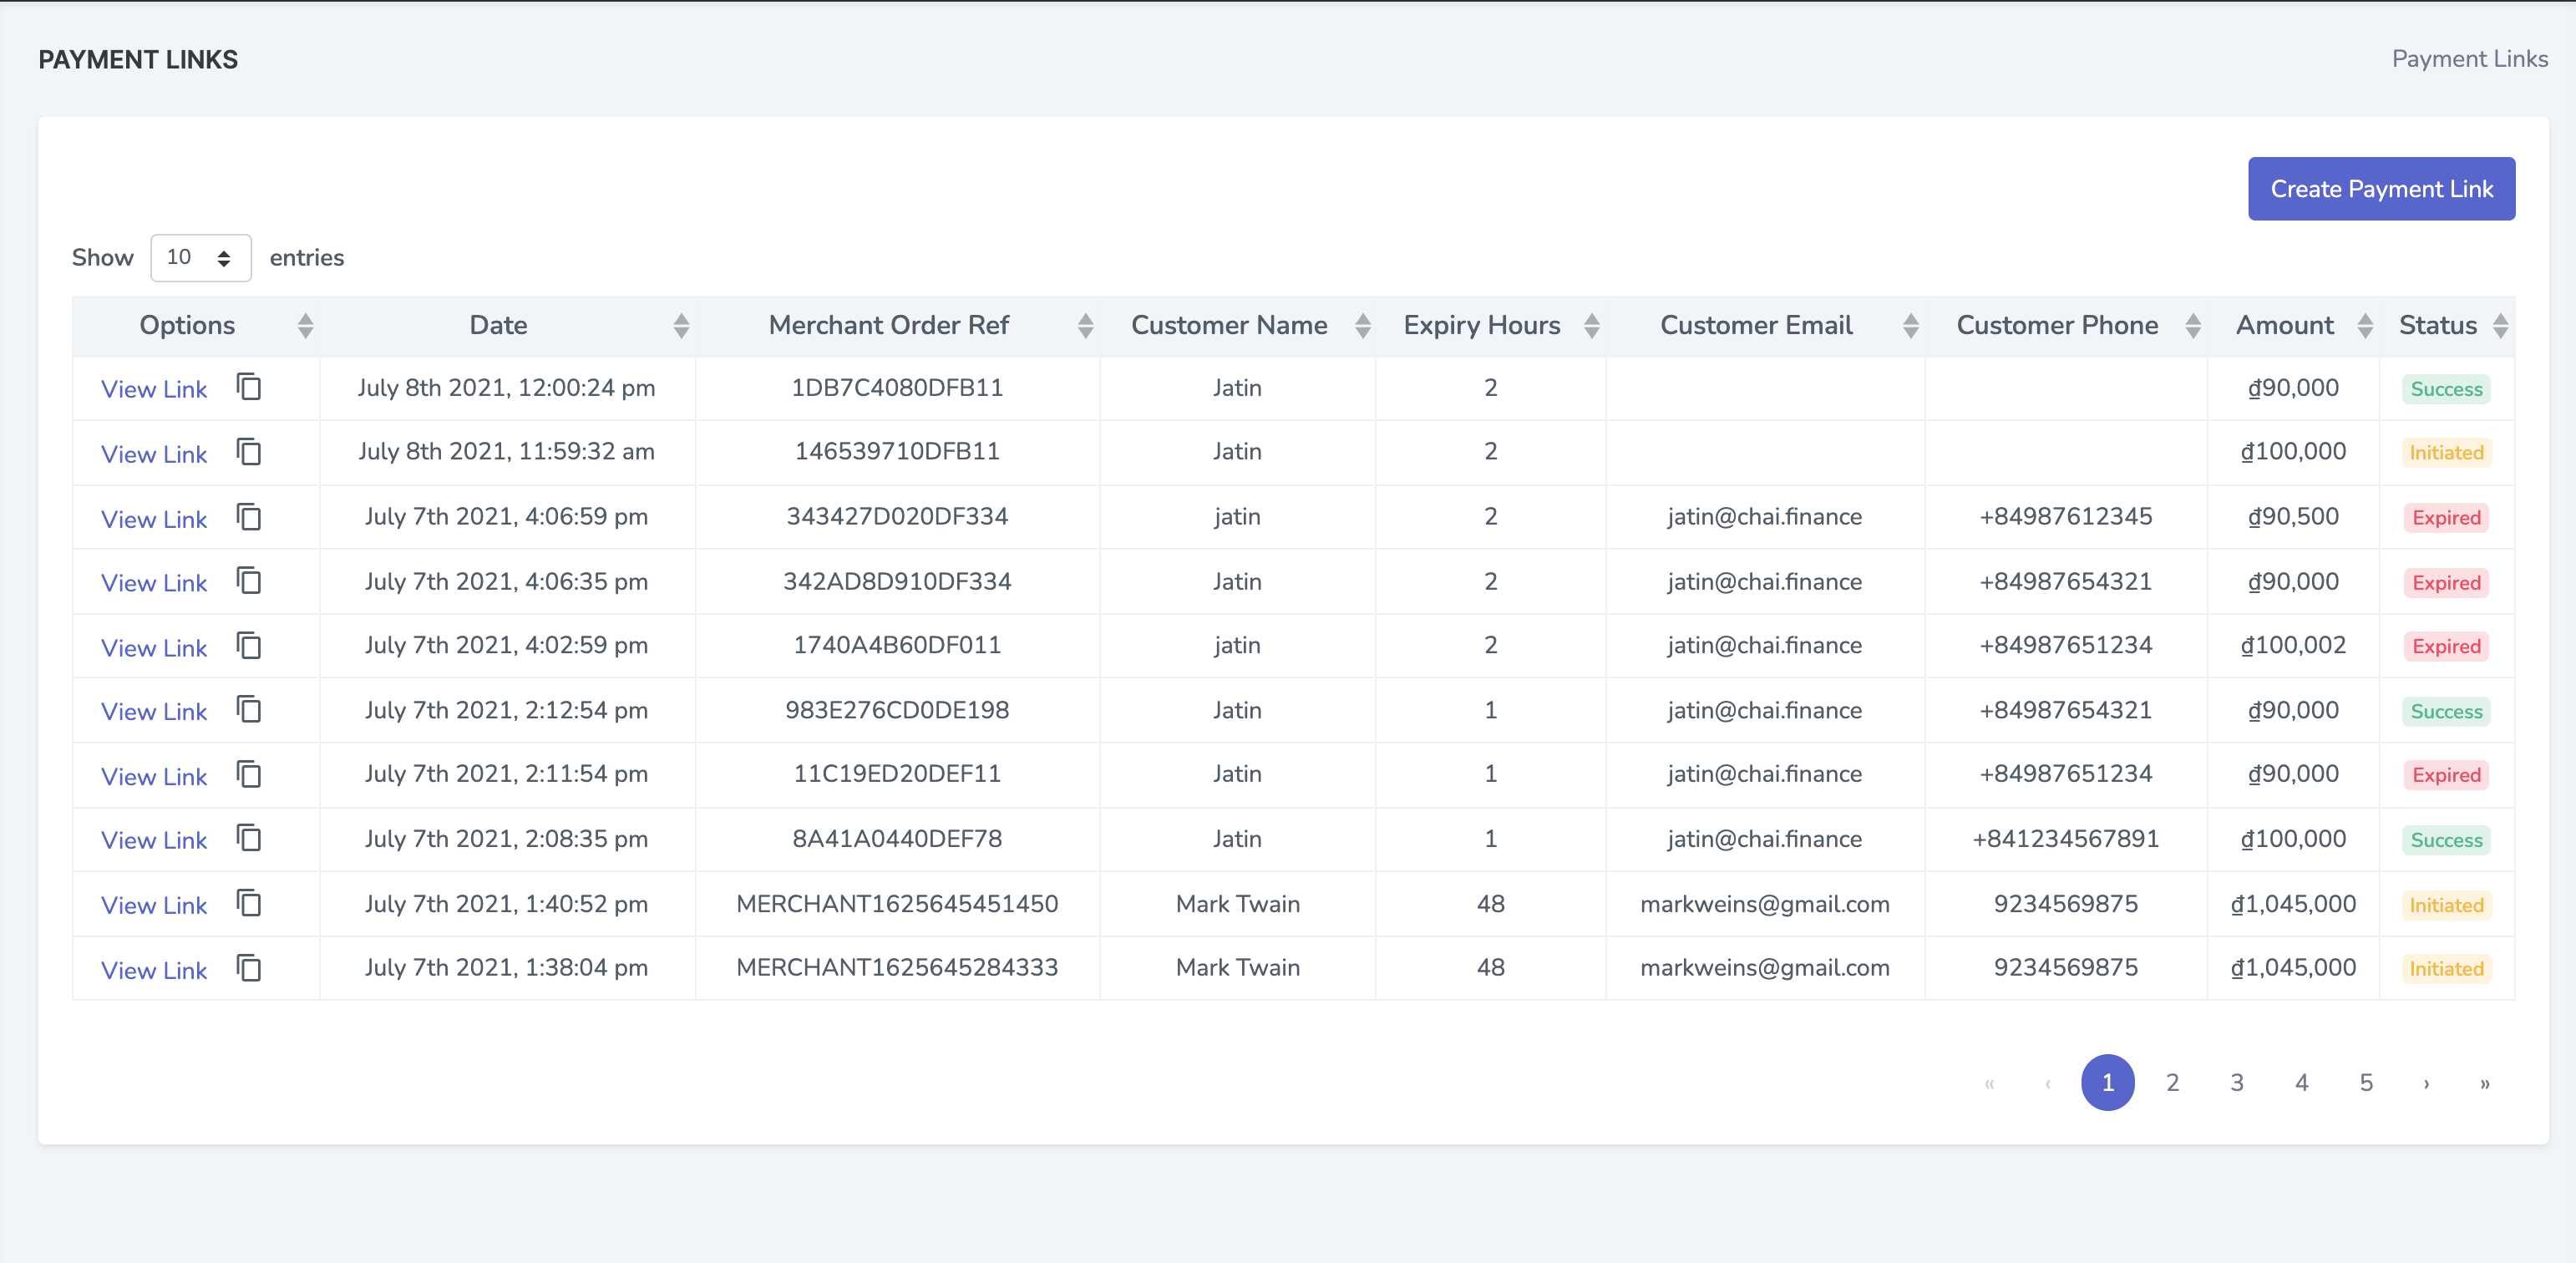Jump to last page double arrow
Viewport: 2576px width, 1263px height.
click(2485, 1083)
